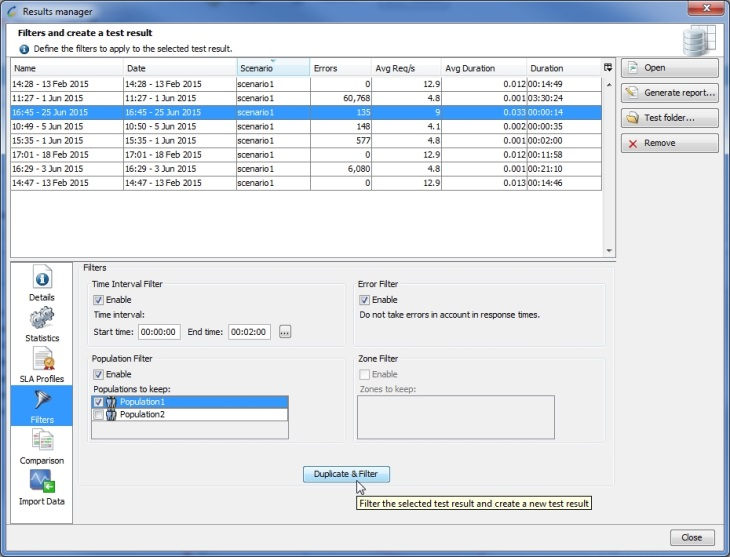Open the Comparison panel icon
The height and width of the screenshot is (557, 730).
[41, 442]
